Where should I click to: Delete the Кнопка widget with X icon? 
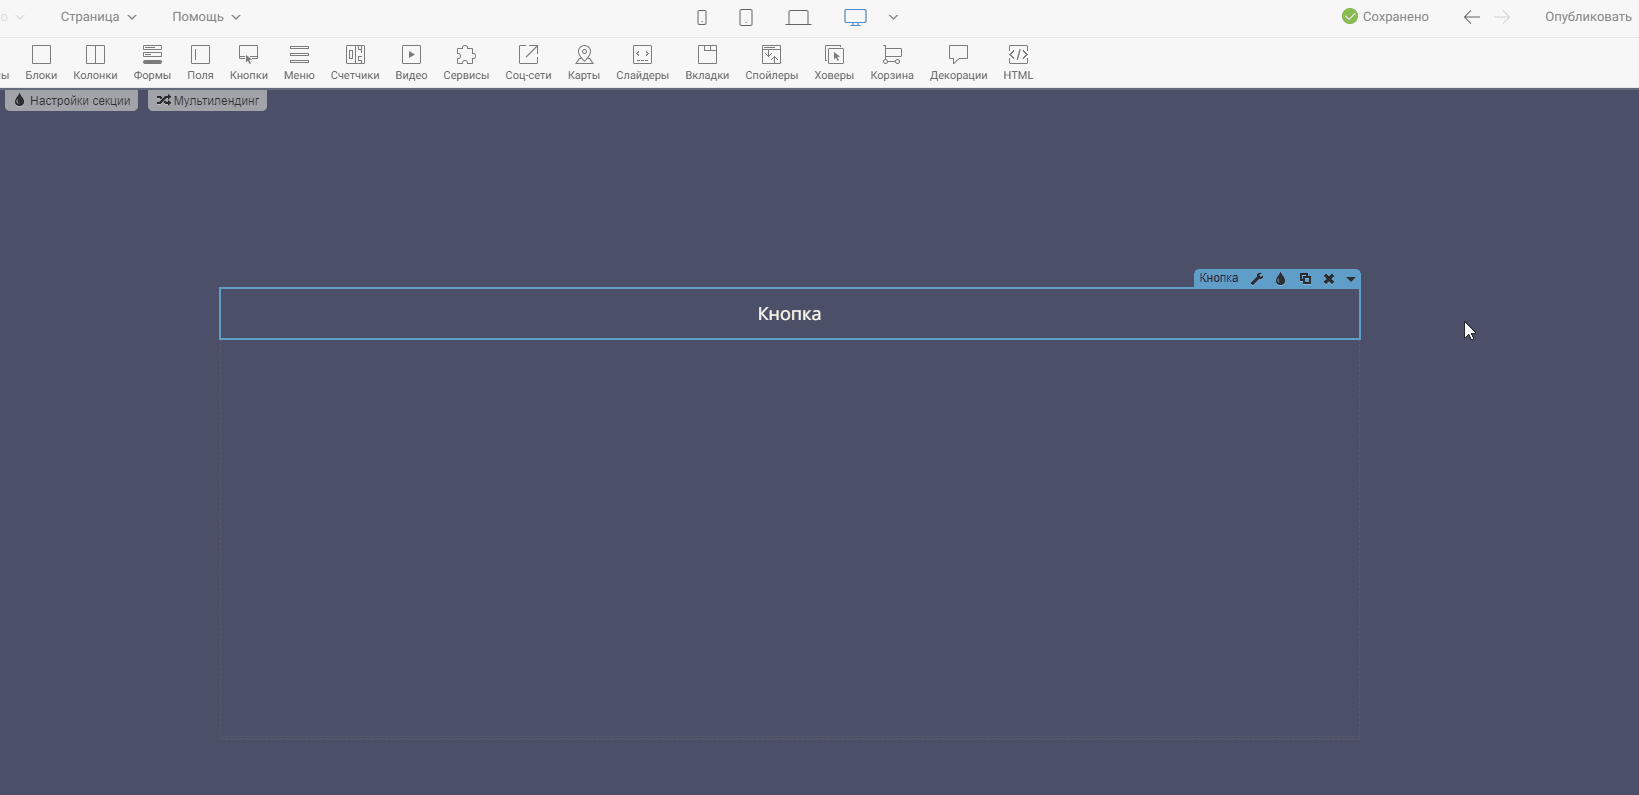[x=1329, y=279]
